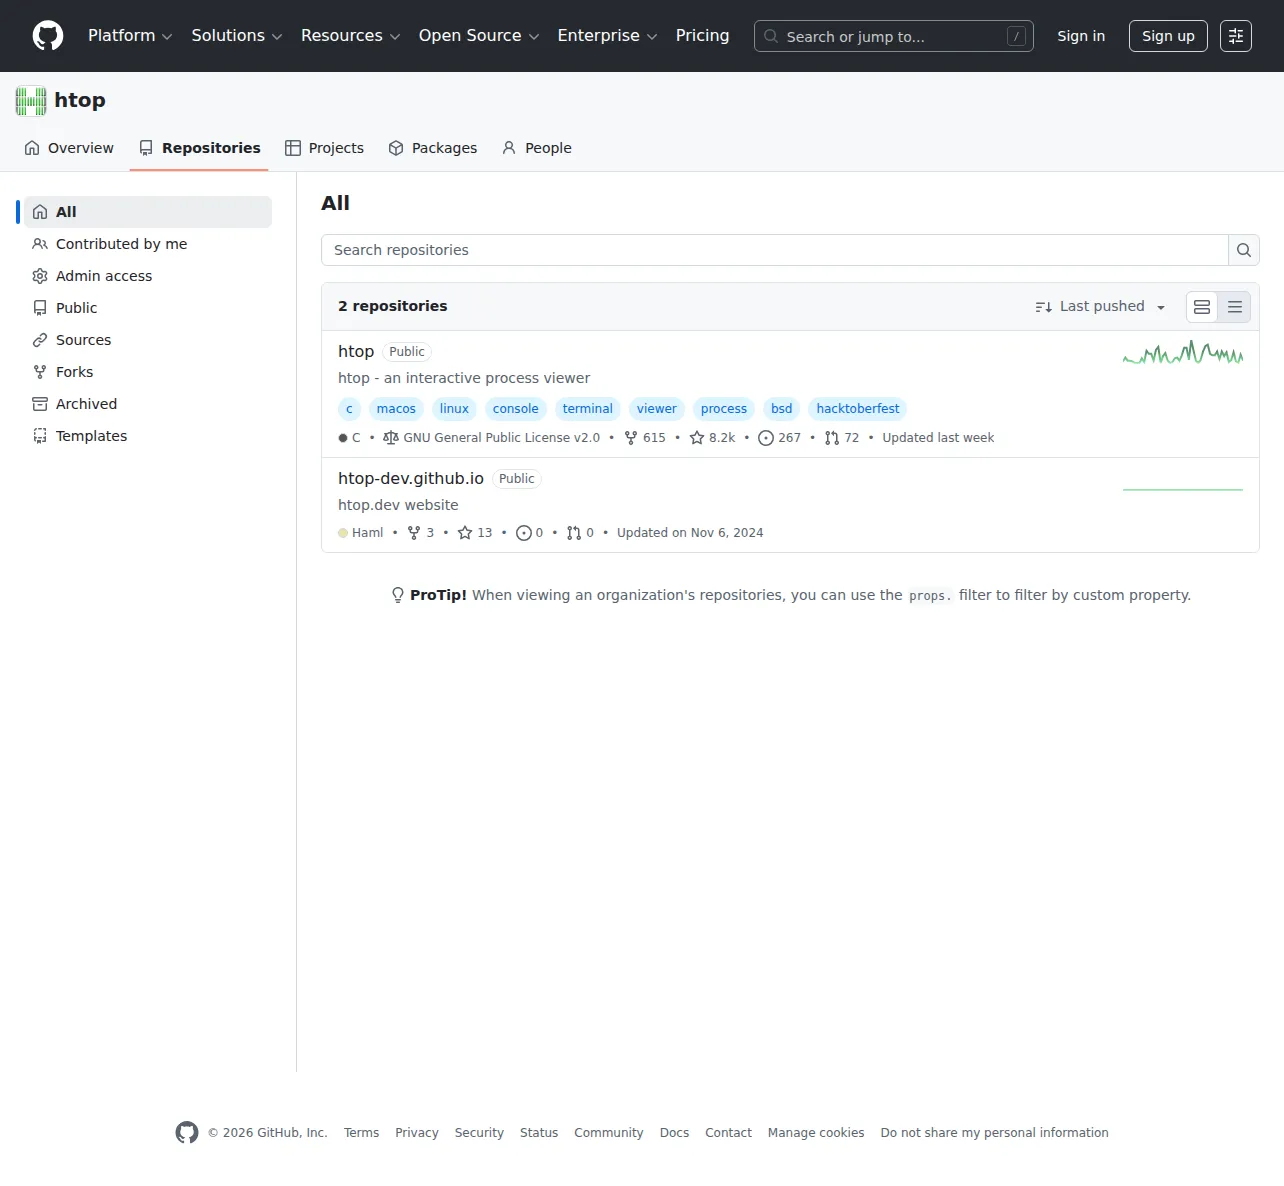This screenshot has height=1186, width=1284.
Task: Open the htop repository link
Action: 356,351
